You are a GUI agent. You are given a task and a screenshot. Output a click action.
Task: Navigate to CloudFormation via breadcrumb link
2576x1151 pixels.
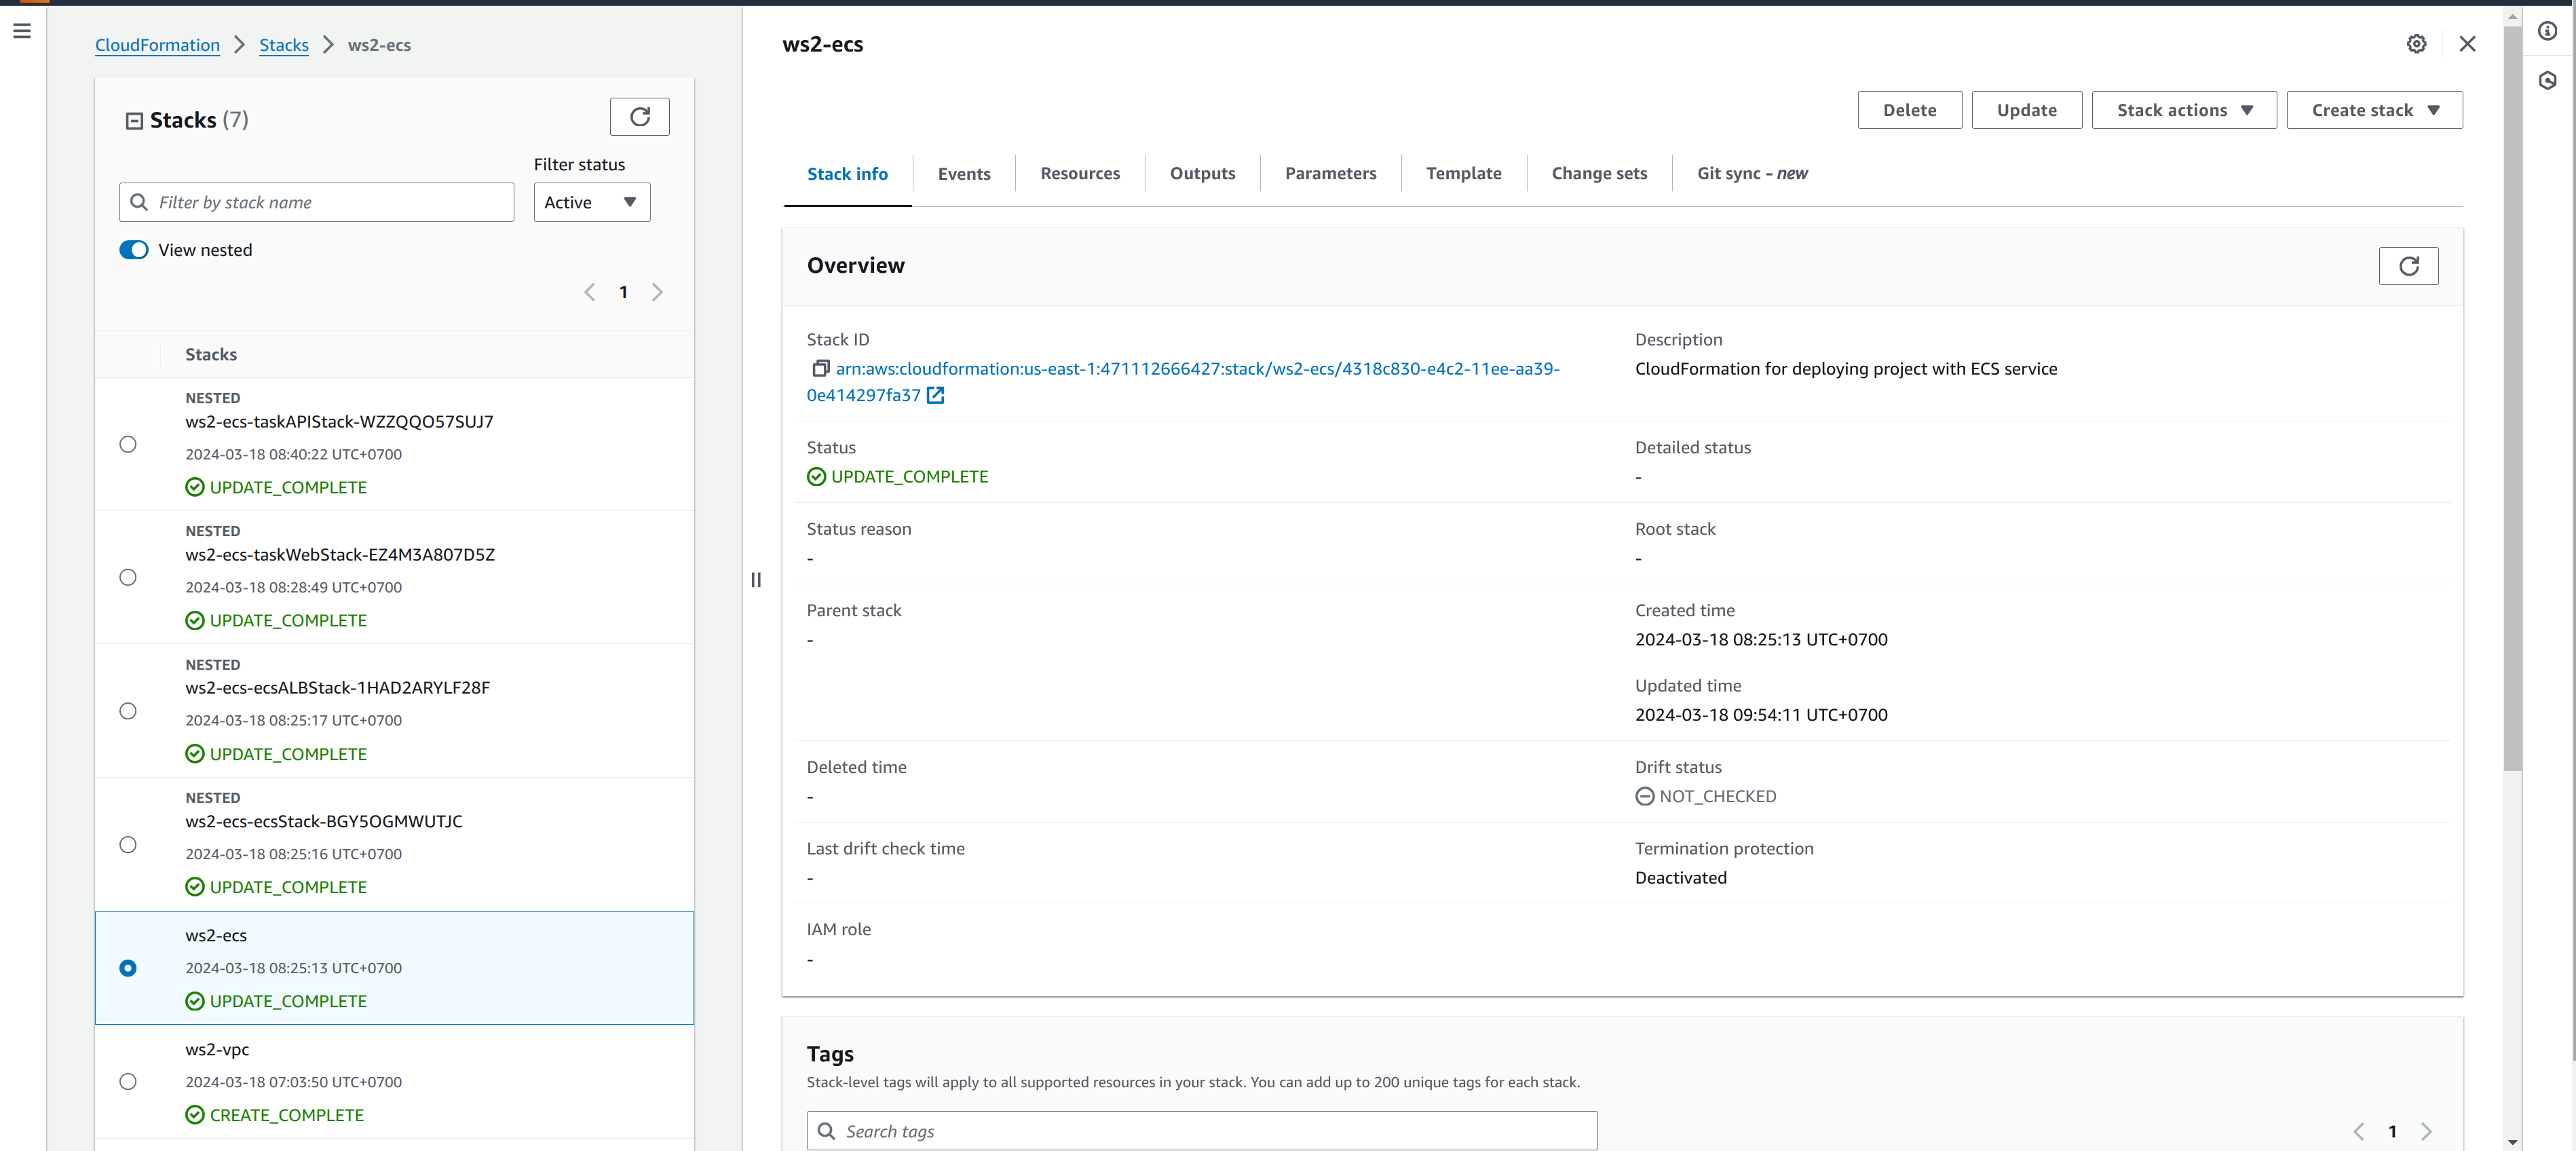click(157, 45)
